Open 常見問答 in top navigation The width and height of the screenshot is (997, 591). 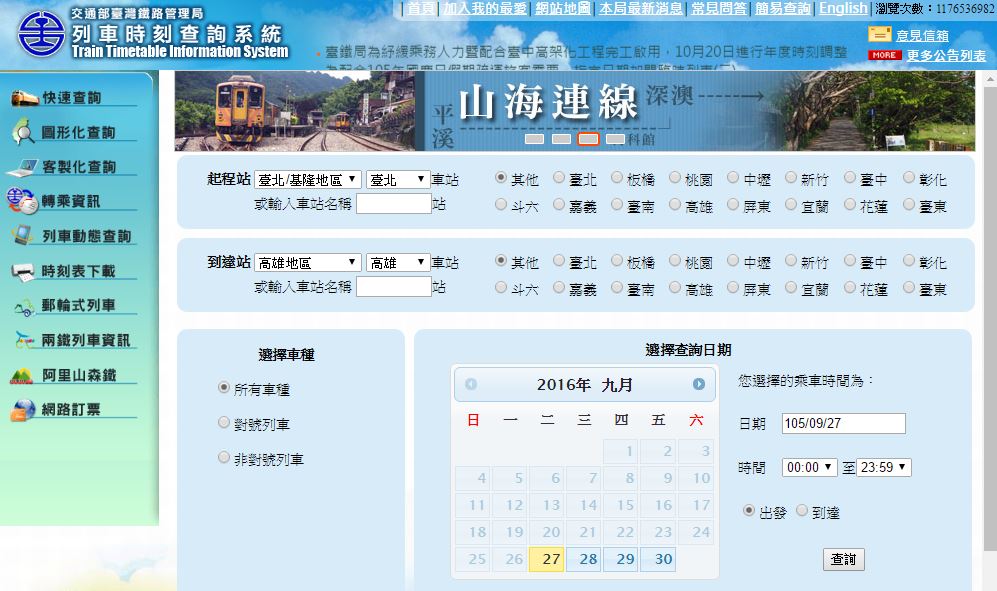click(x=719, y=9)
